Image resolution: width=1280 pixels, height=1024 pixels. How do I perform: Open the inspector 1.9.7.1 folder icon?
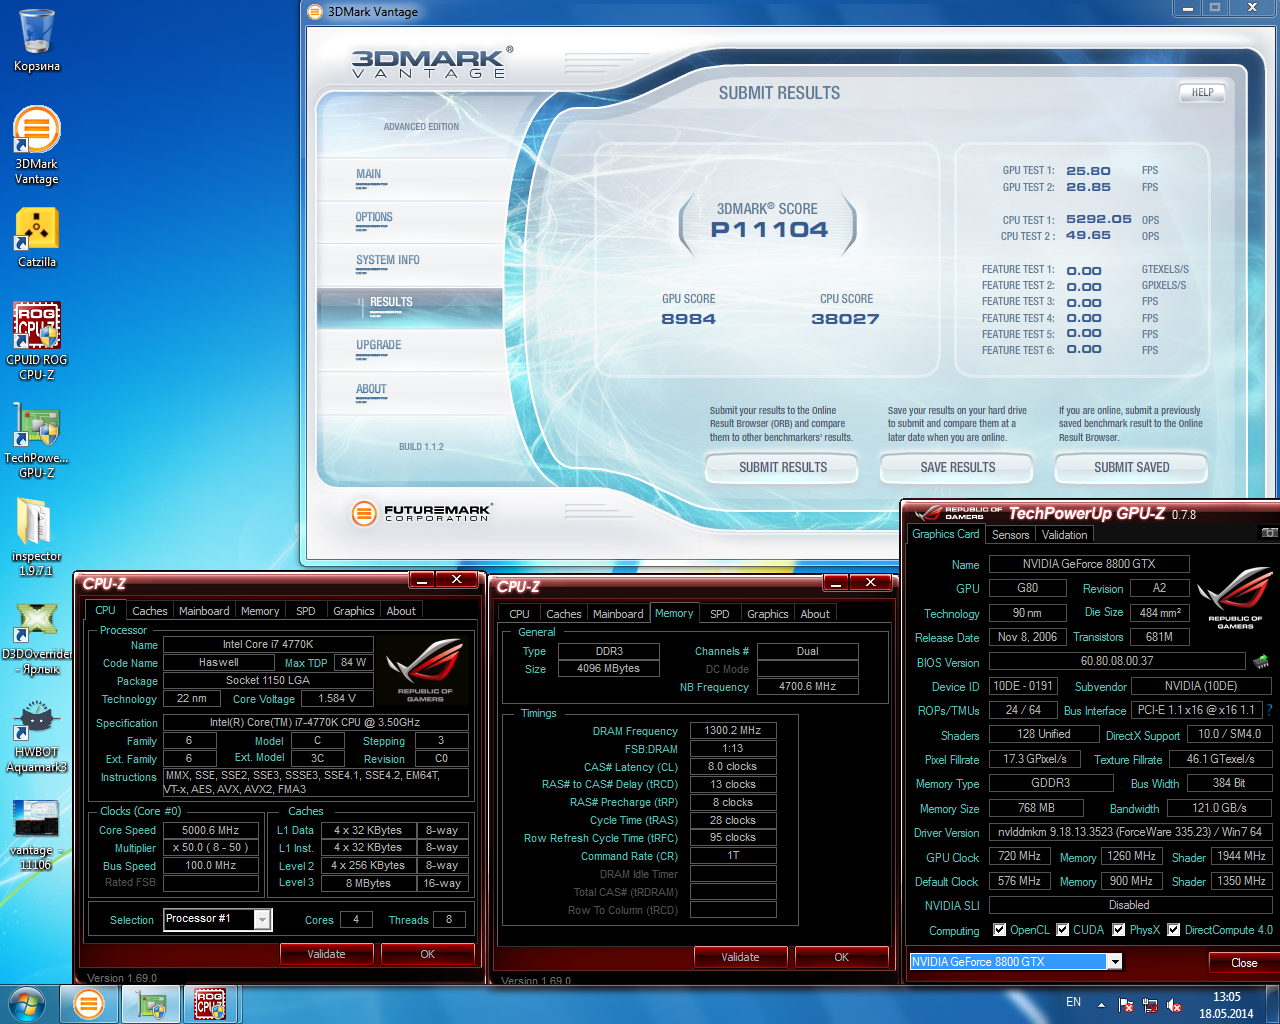[x=37, y=537]
